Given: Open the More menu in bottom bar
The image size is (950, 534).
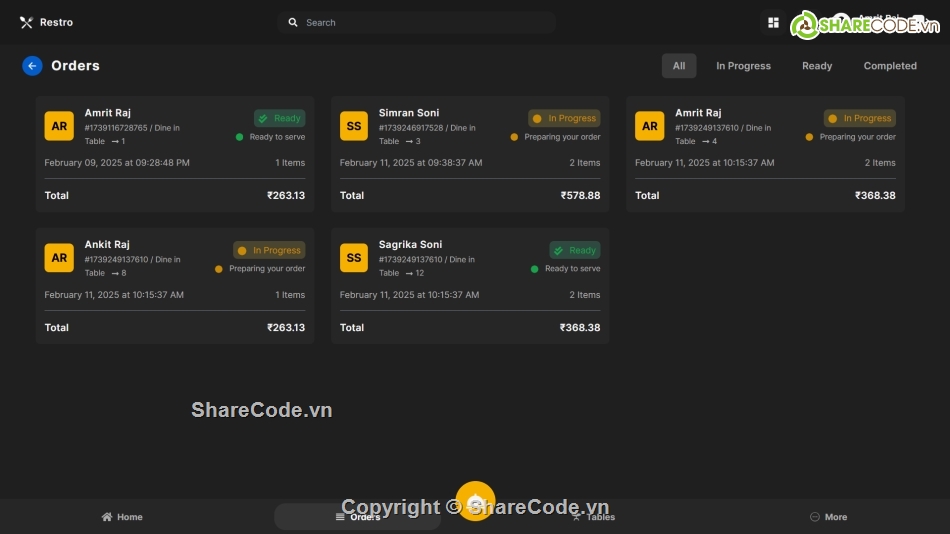Looking at the screenshot, I should [828, 517].
